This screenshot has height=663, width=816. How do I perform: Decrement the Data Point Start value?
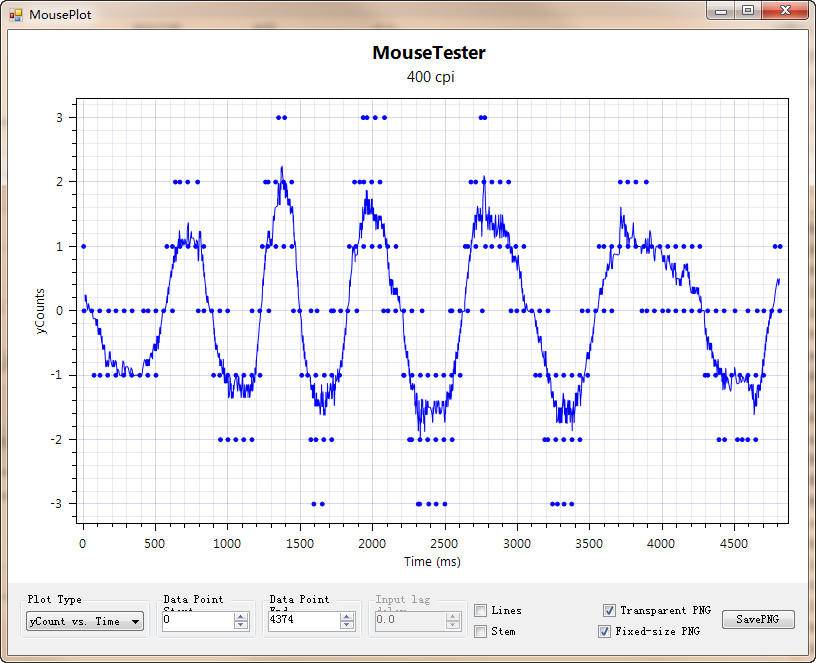[x=241, y=626]
